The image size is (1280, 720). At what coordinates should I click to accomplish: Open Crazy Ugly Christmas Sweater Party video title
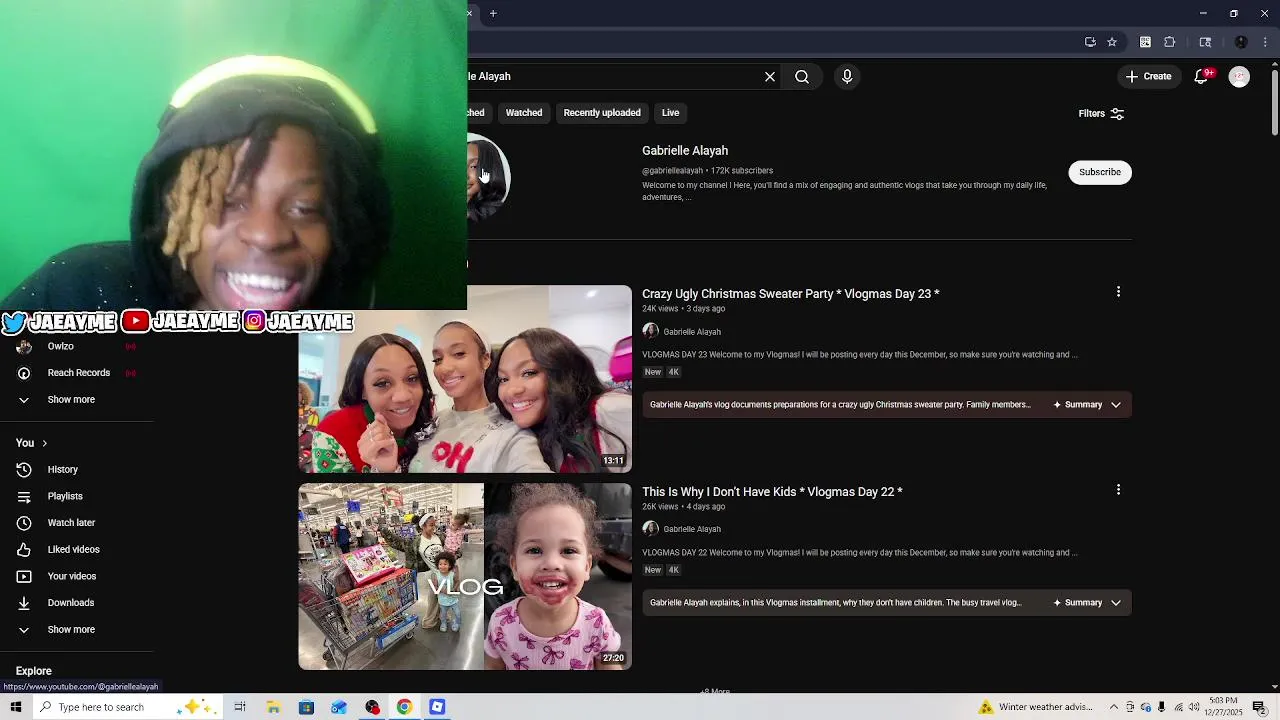click(x=791, y=294)
